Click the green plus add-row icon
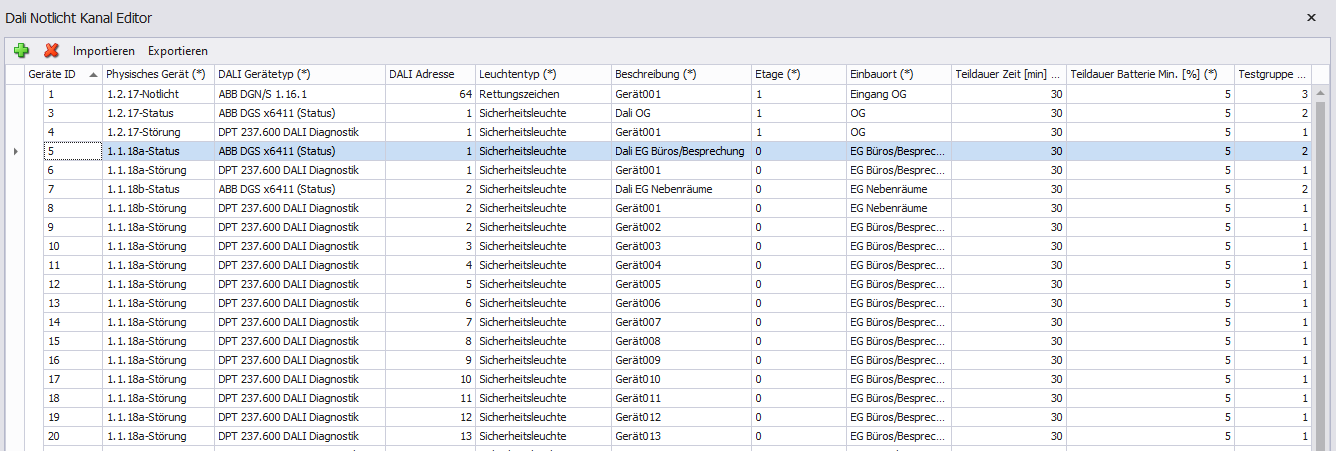The image size is (1336, 451). click(21, 50)
